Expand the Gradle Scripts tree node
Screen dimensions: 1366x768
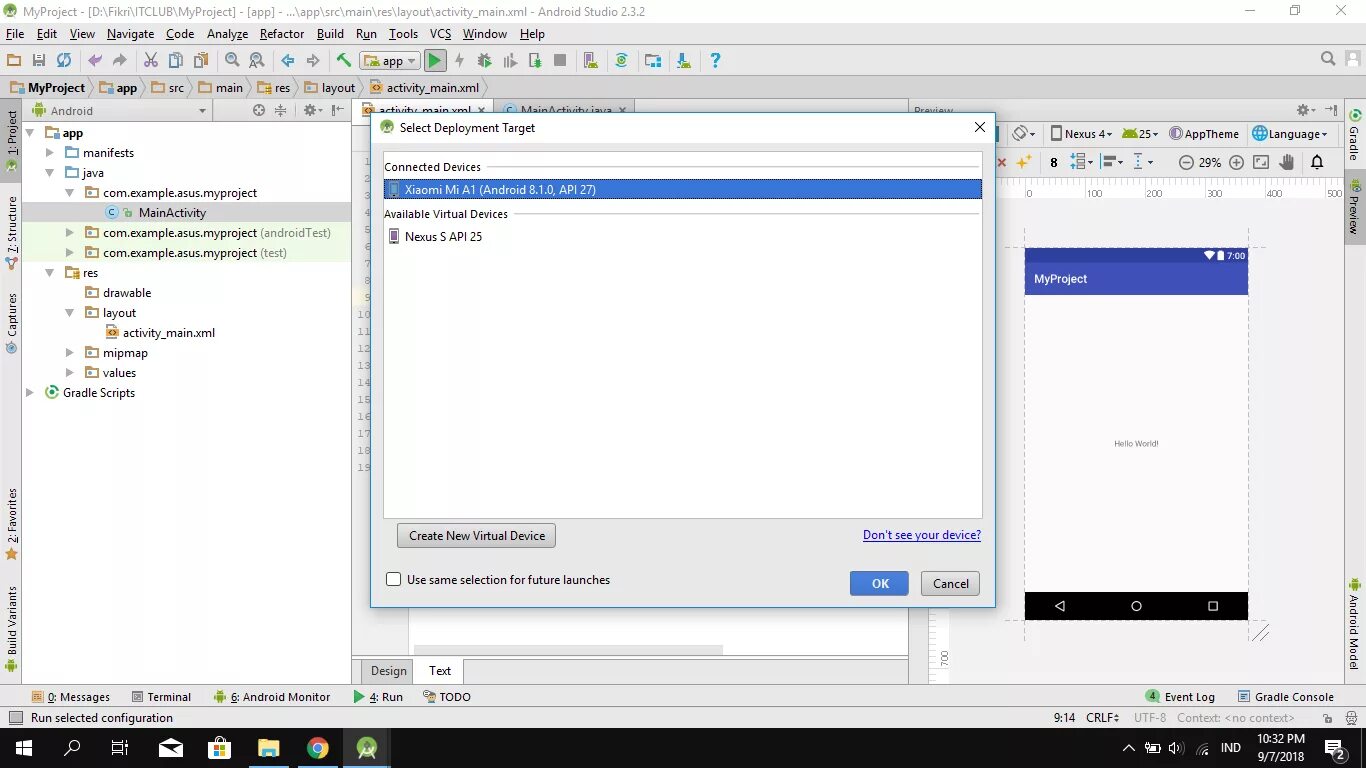(30, 393)
